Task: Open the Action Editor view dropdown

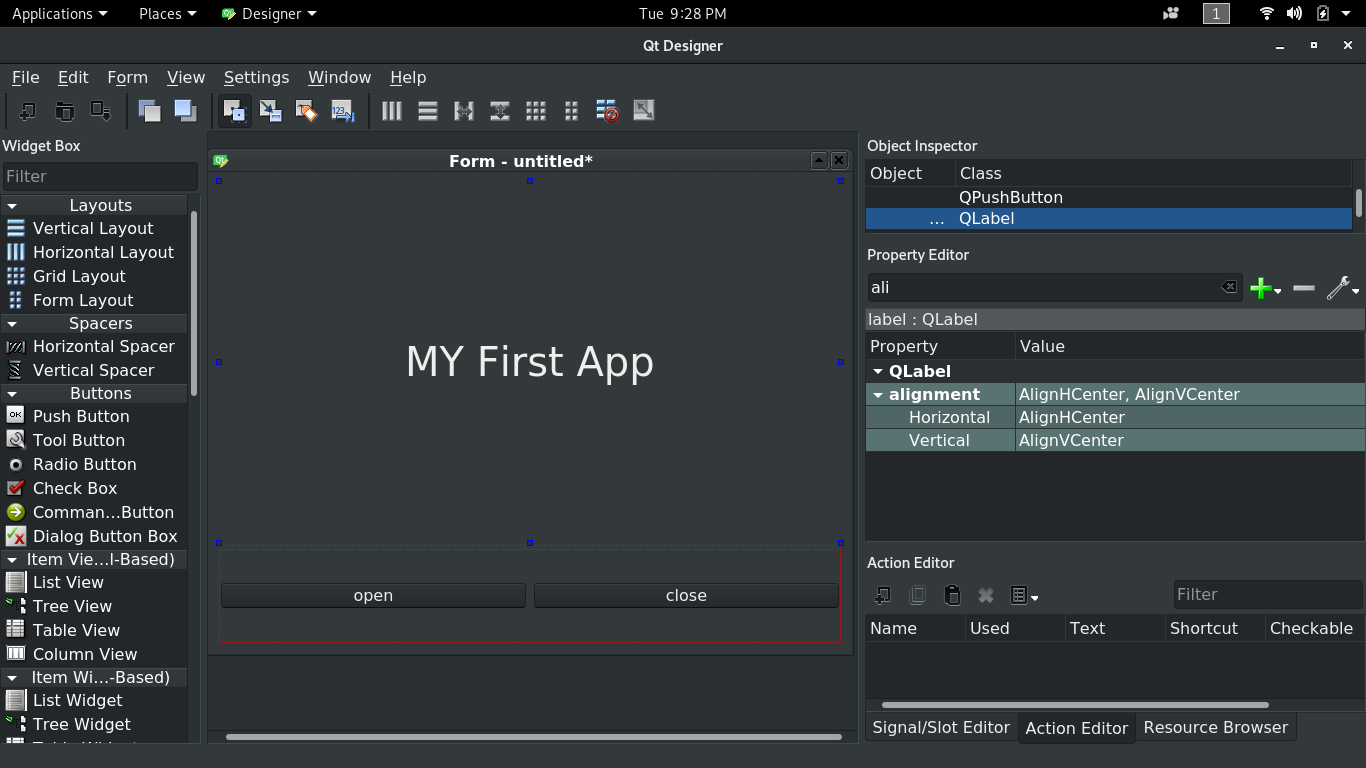Action: point(1034,595)
